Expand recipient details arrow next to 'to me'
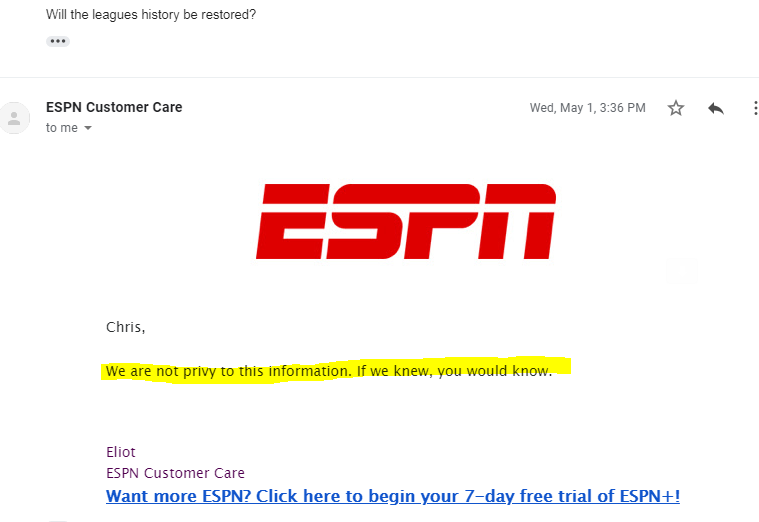This screenshot has width=759, height=522. tap(88, 128)
